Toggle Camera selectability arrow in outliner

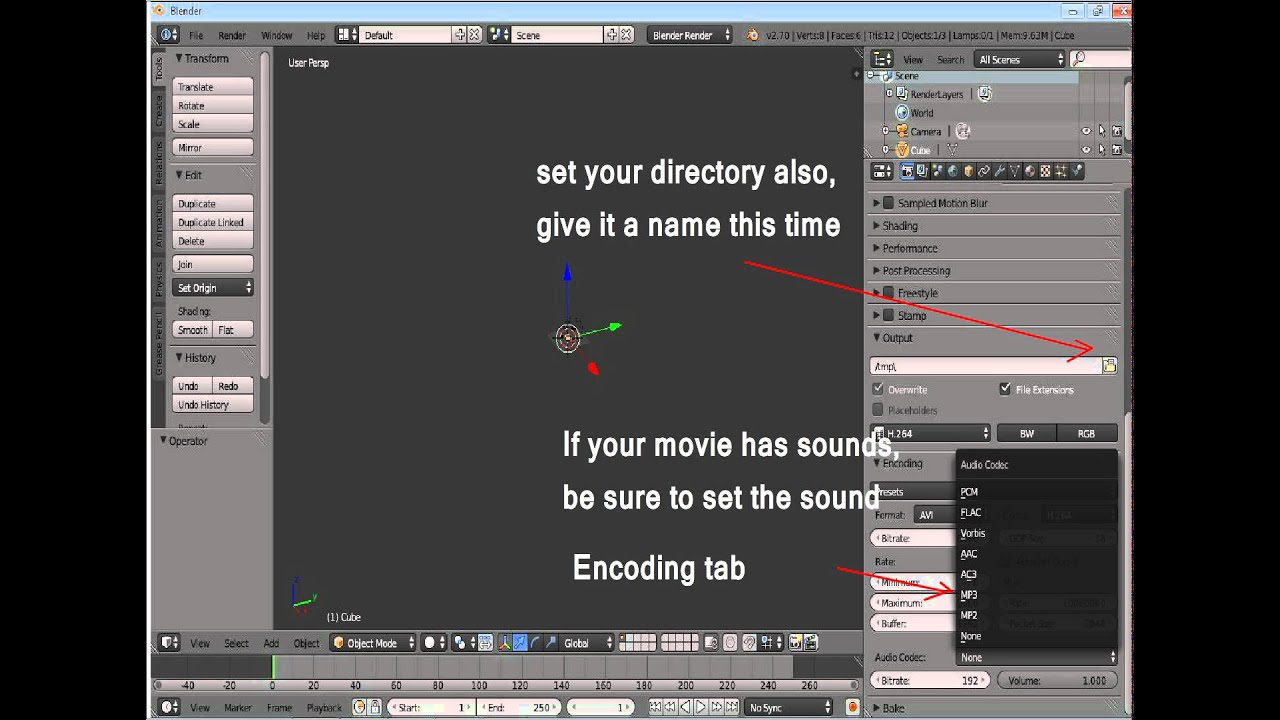point(1102,131)
